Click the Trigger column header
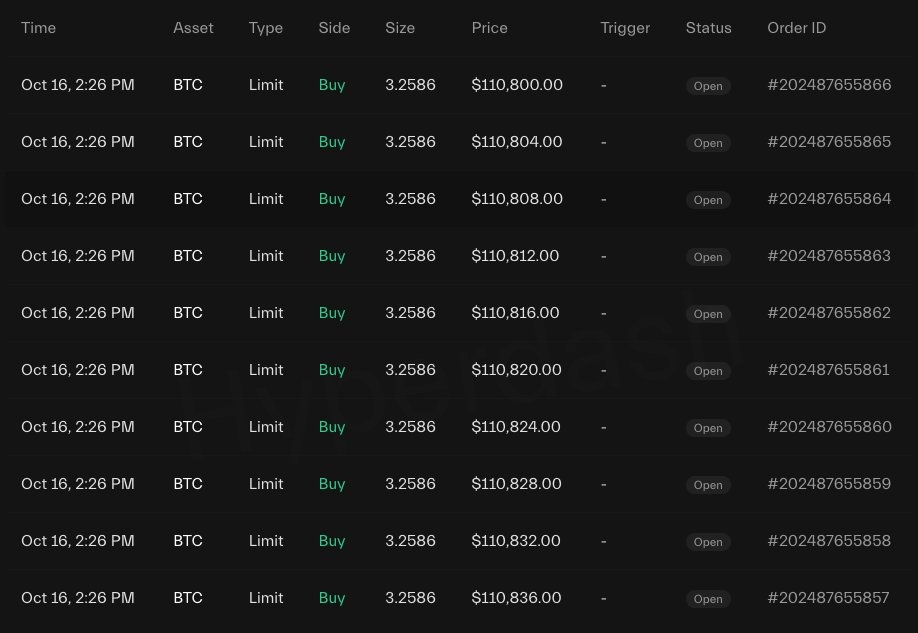The width and height of the screenshot is (918, 633). (x=625, y=28)
